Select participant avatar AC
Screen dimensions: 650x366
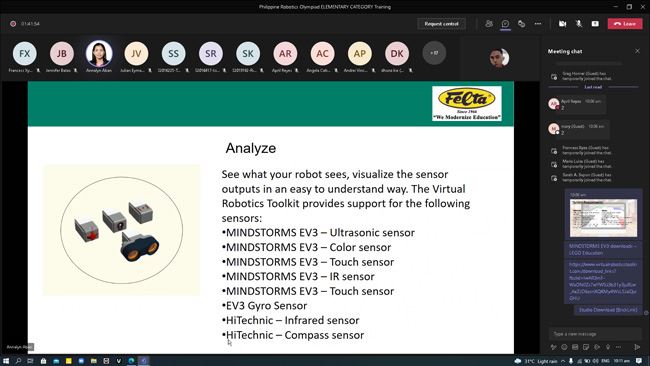323,53
